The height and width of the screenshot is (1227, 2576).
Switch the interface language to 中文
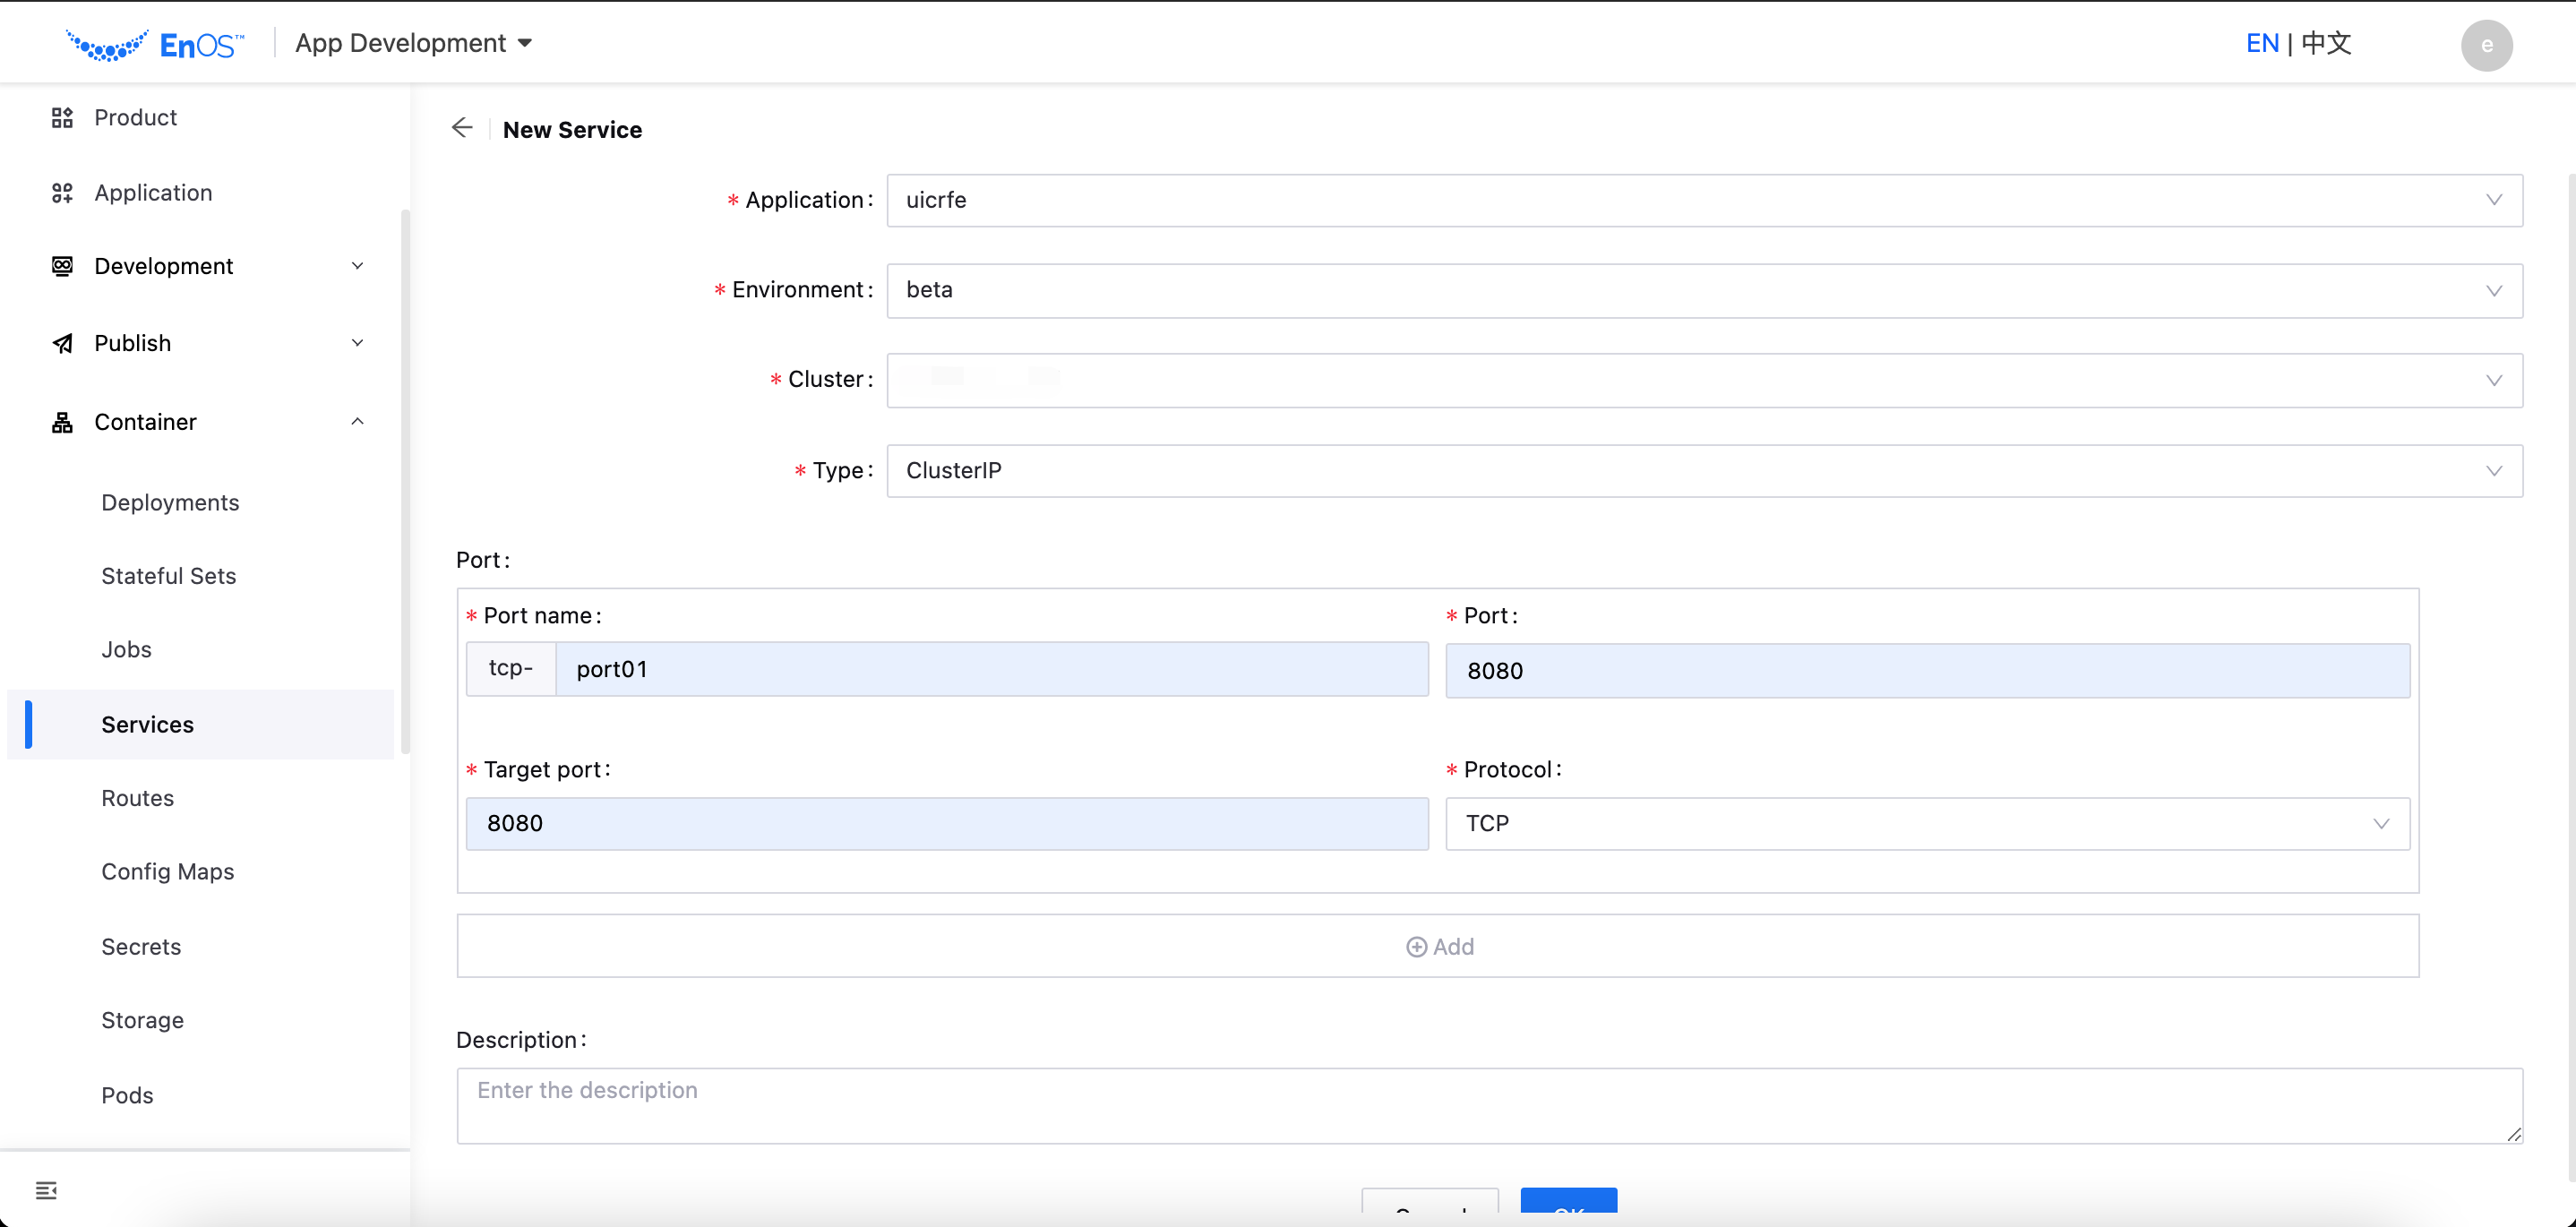2325,43
